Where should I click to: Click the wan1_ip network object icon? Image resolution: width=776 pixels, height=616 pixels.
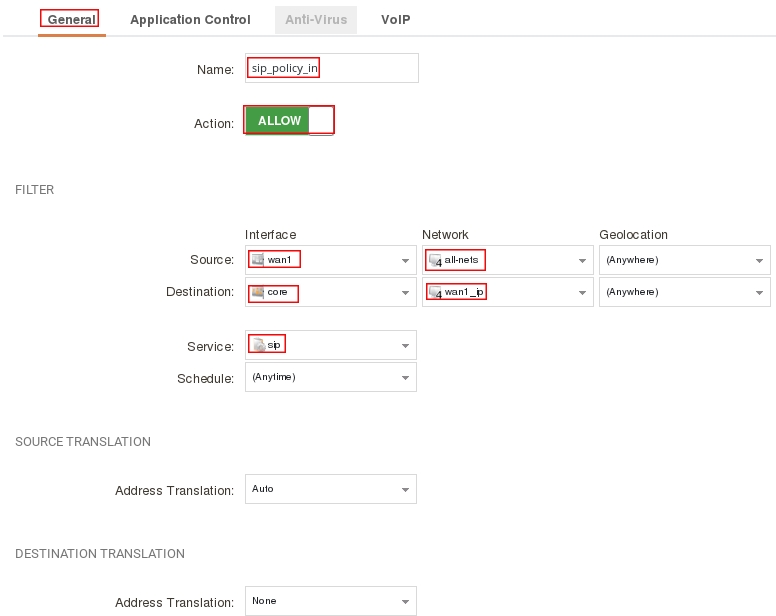(x=435, y=293)
